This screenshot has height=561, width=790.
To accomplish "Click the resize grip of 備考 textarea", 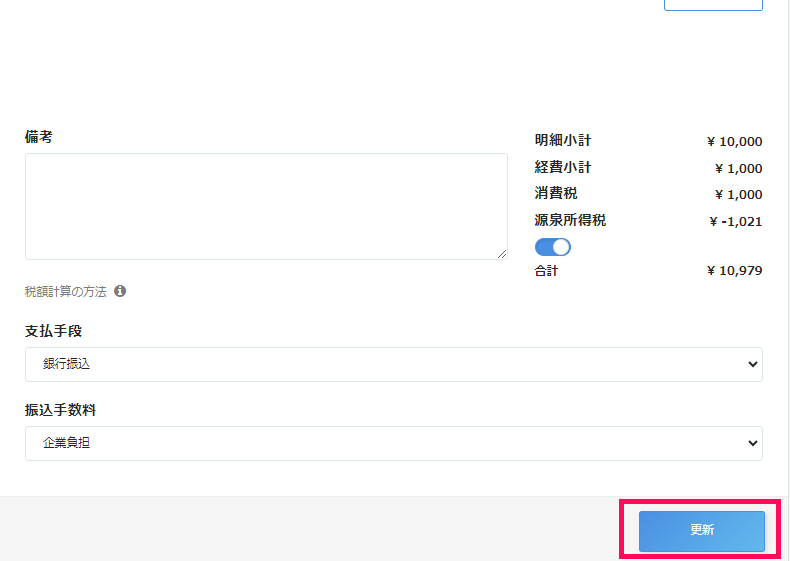I will [502, 254].
